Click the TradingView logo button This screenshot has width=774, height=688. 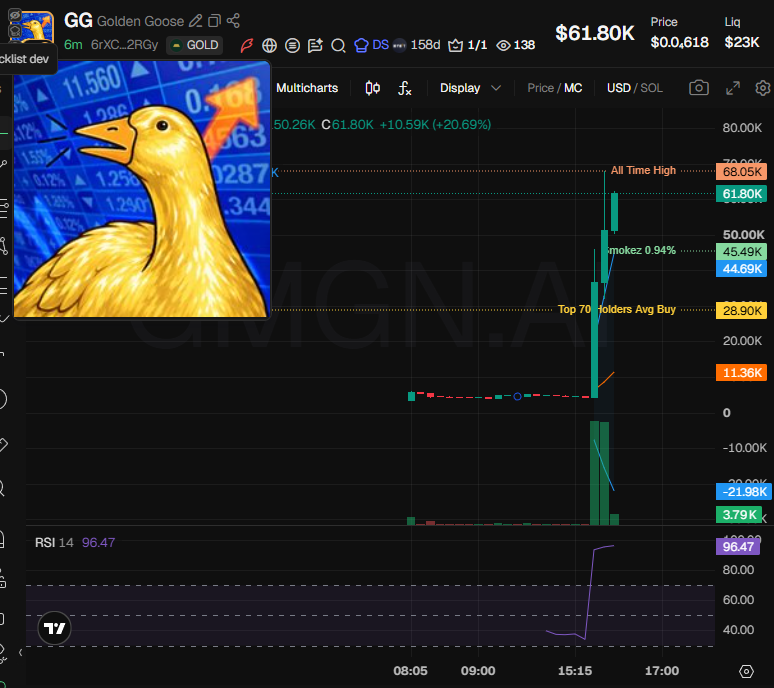click(55, 628)
